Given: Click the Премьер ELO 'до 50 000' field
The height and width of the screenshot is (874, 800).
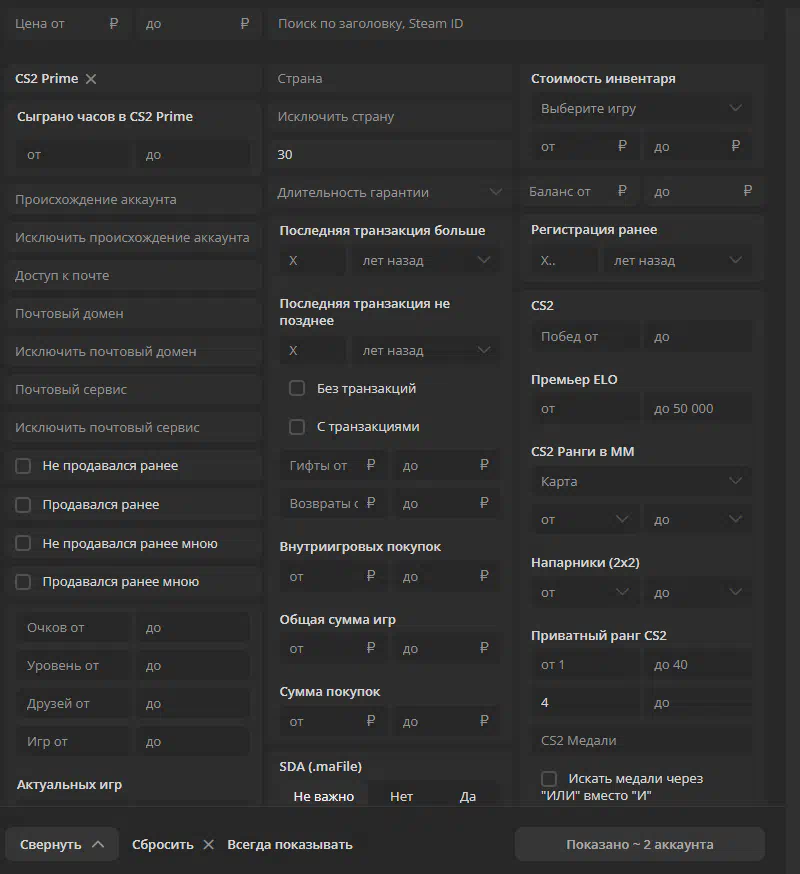Looking at the screenshot, I should (698, 409).
